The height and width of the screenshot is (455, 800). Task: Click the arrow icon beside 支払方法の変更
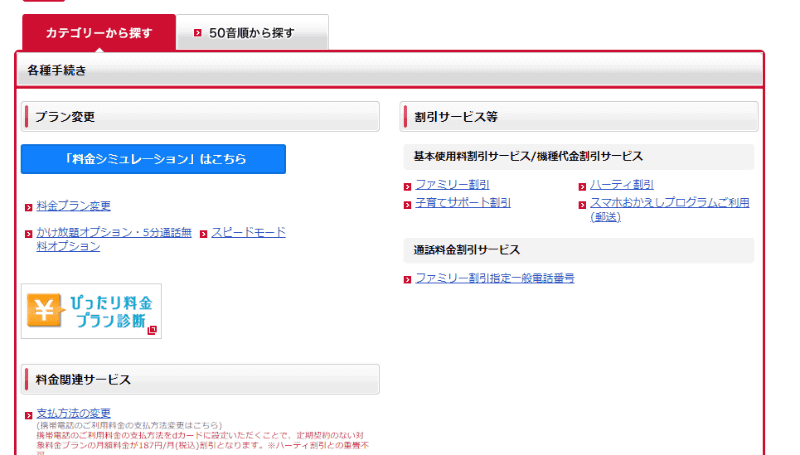coord(29,415)
